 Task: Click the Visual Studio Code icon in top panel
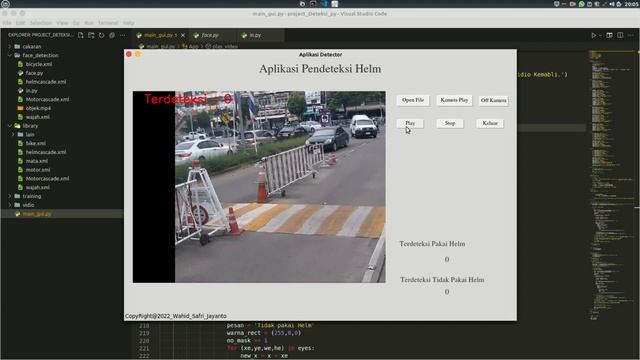coord(324,4)
